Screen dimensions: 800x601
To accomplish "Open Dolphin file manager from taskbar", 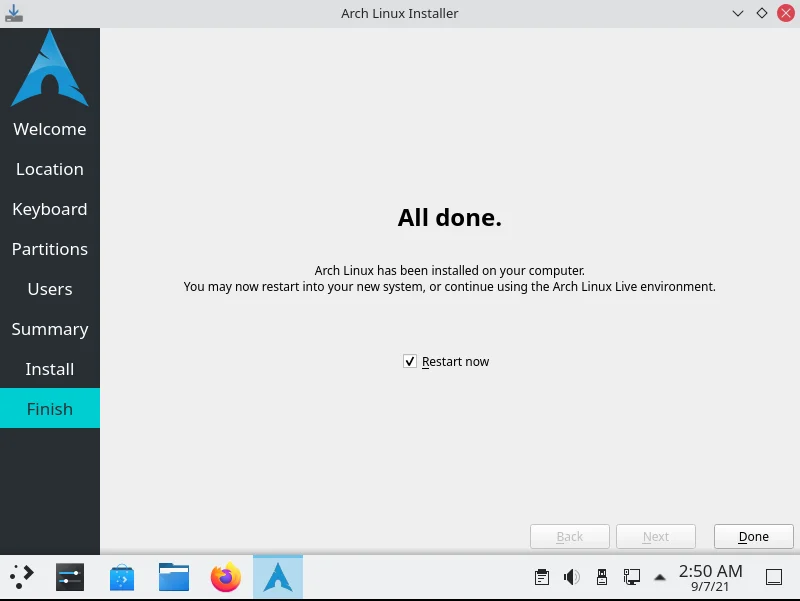I will (x=174, y=577).
